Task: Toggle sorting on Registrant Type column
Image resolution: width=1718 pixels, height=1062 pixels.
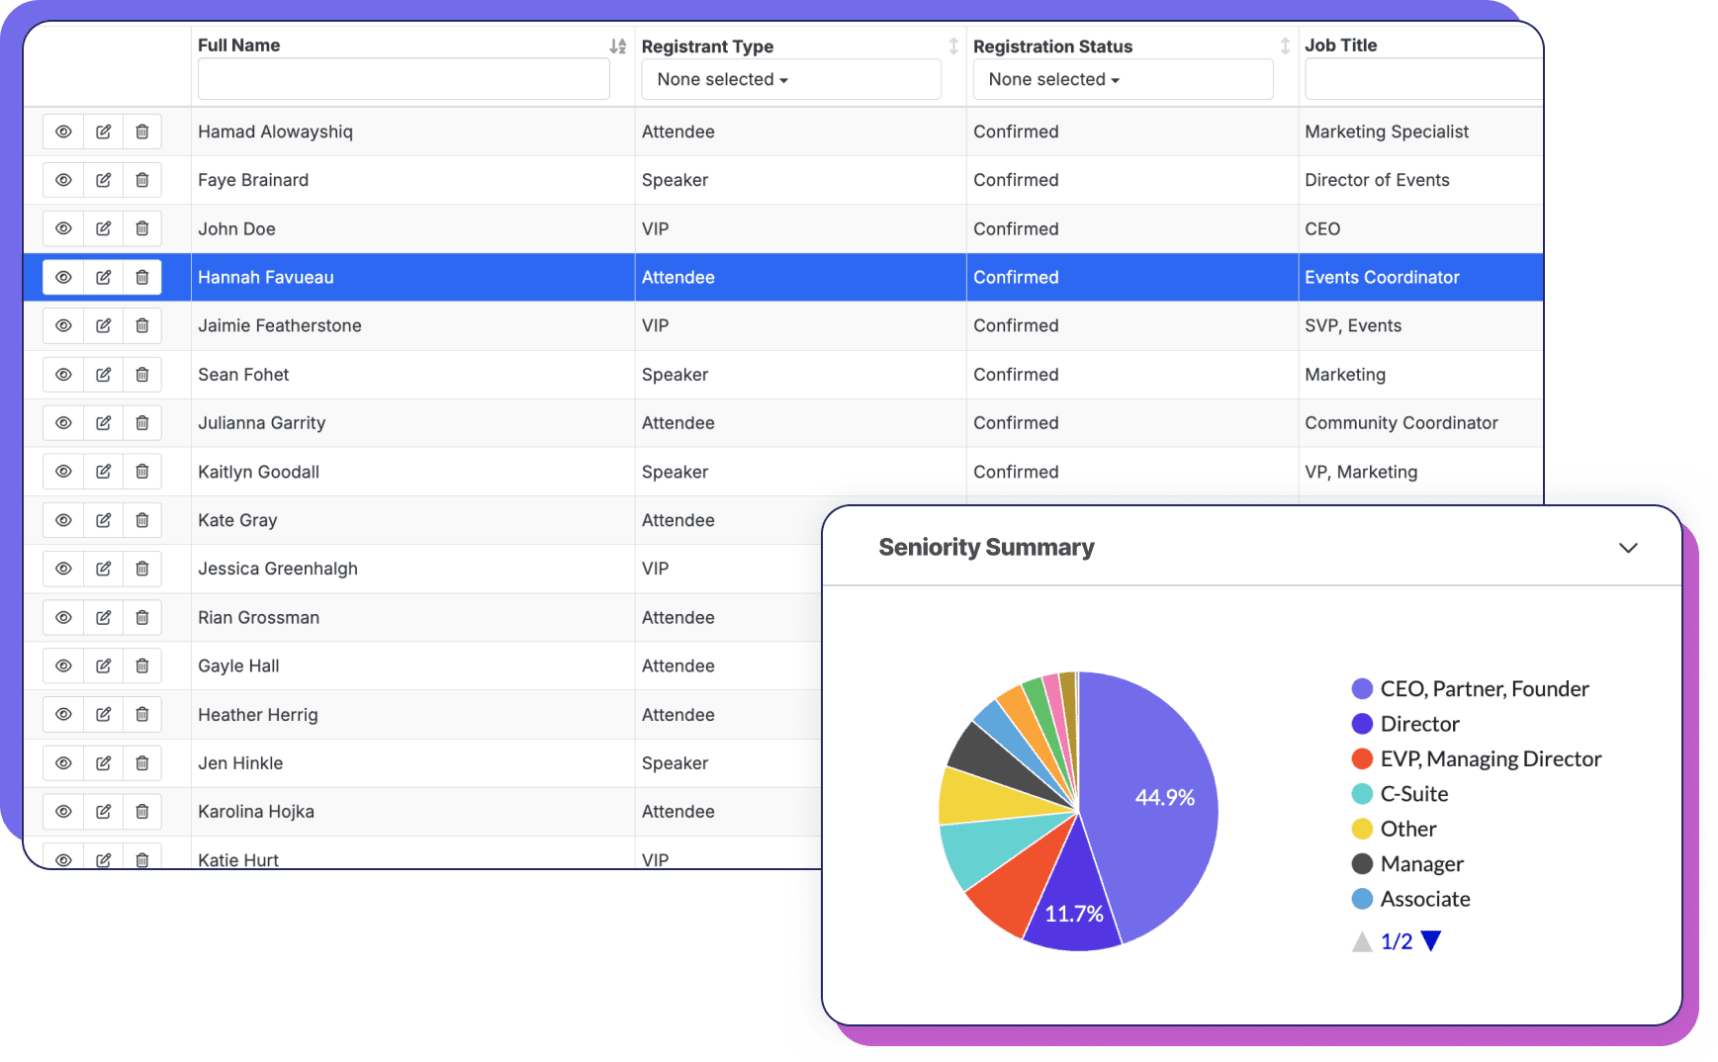Action: coord(952,45)
